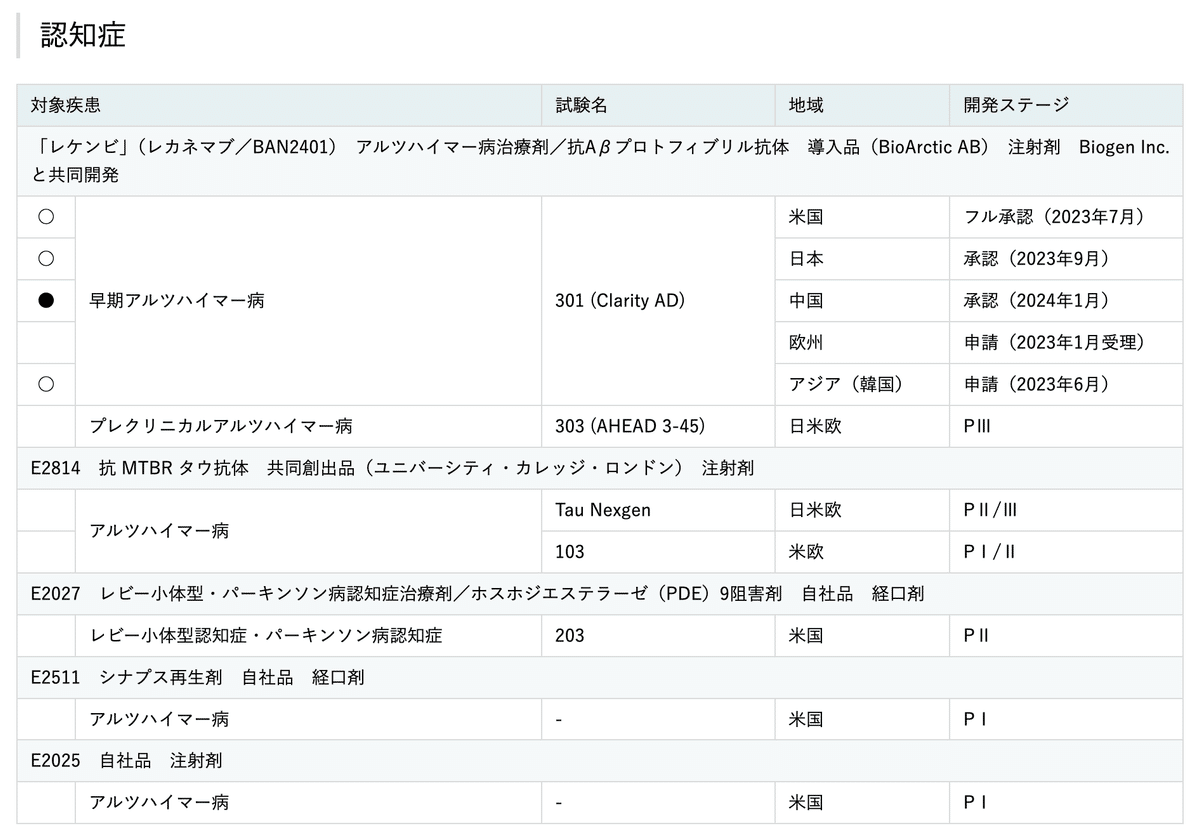Click the open circle mark in the 日本 承認 row

point(46,259)
